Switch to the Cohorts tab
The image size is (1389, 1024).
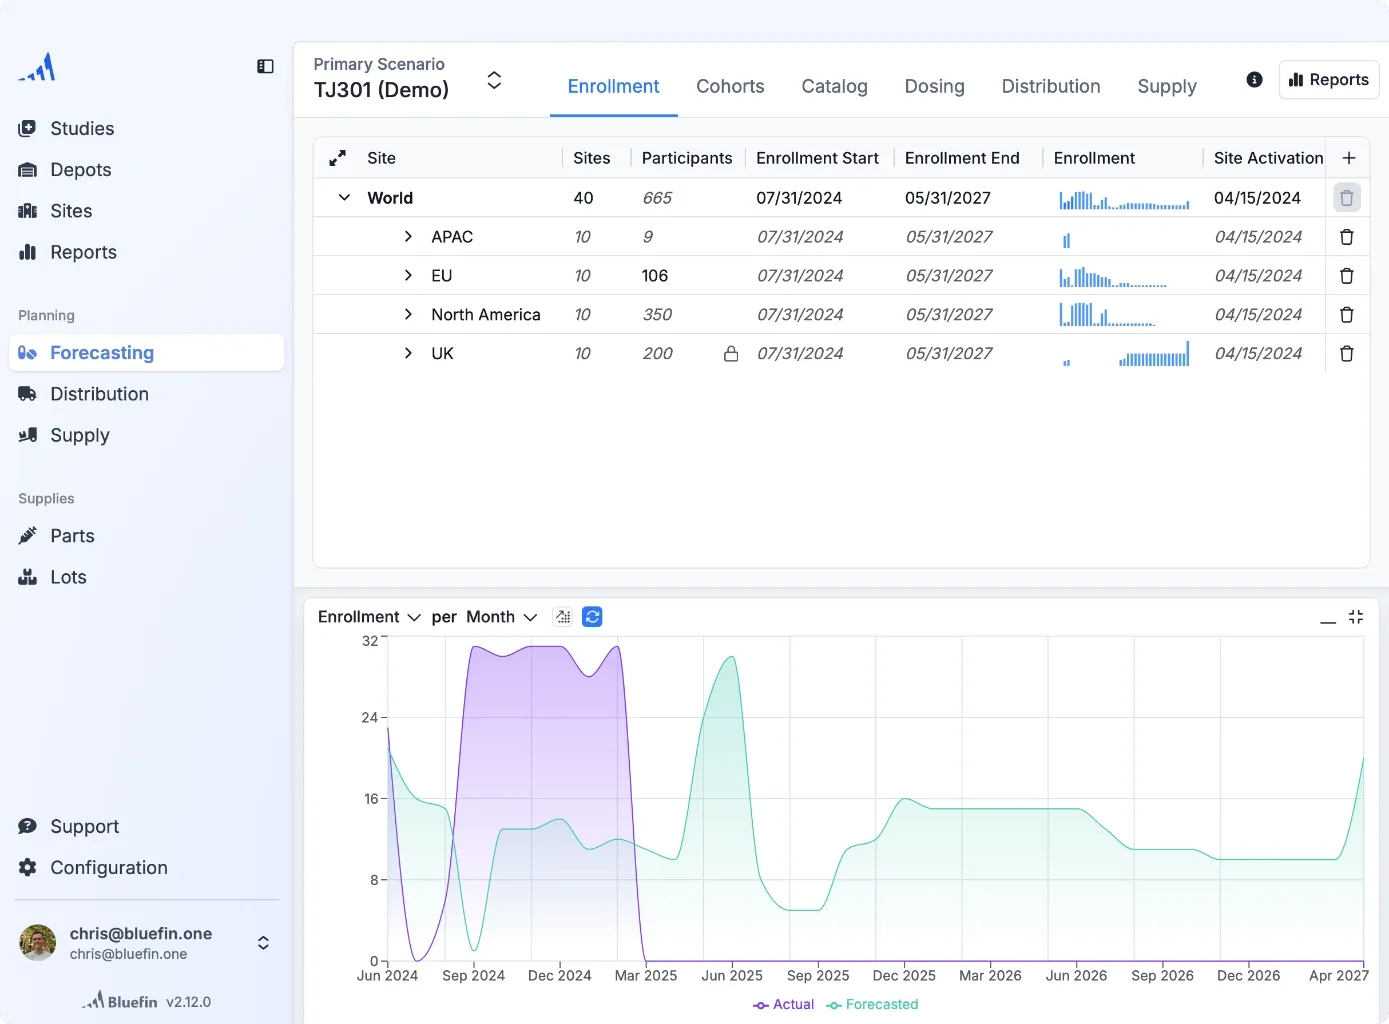[x=730, y=86]
